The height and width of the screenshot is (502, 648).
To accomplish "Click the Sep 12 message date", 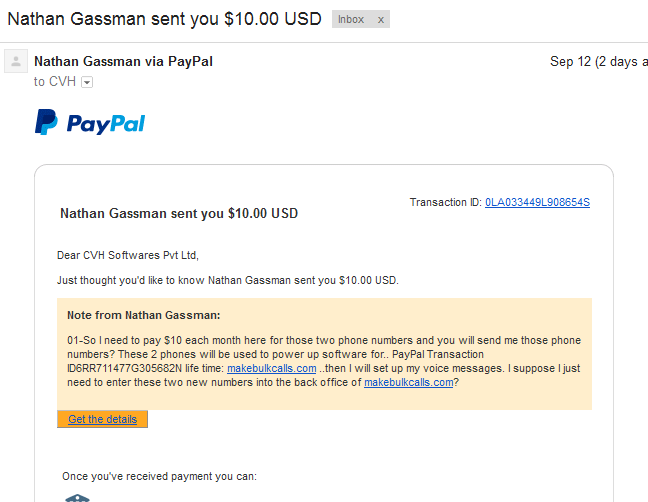I will point(598,62).
